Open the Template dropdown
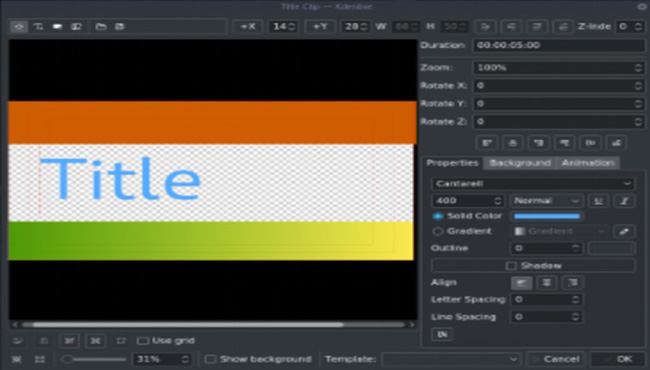This screenshot has width=650, height=370. point(451,359)
